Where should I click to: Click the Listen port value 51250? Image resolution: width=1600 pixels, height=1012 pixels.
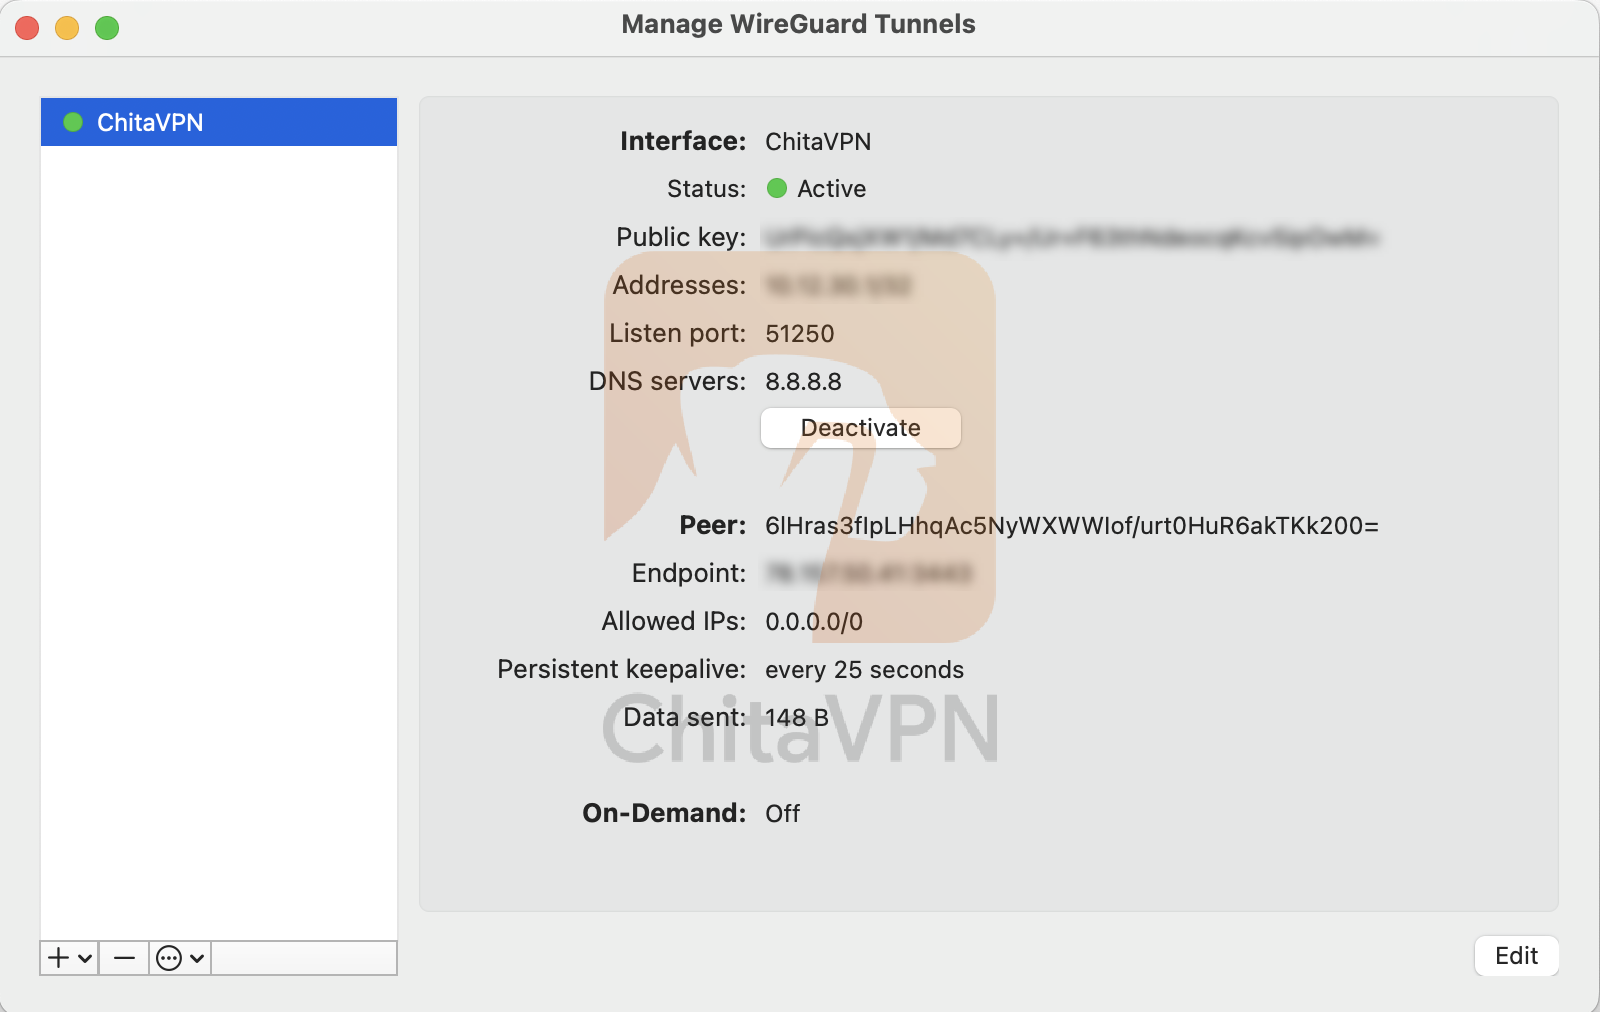pos(799,334)
